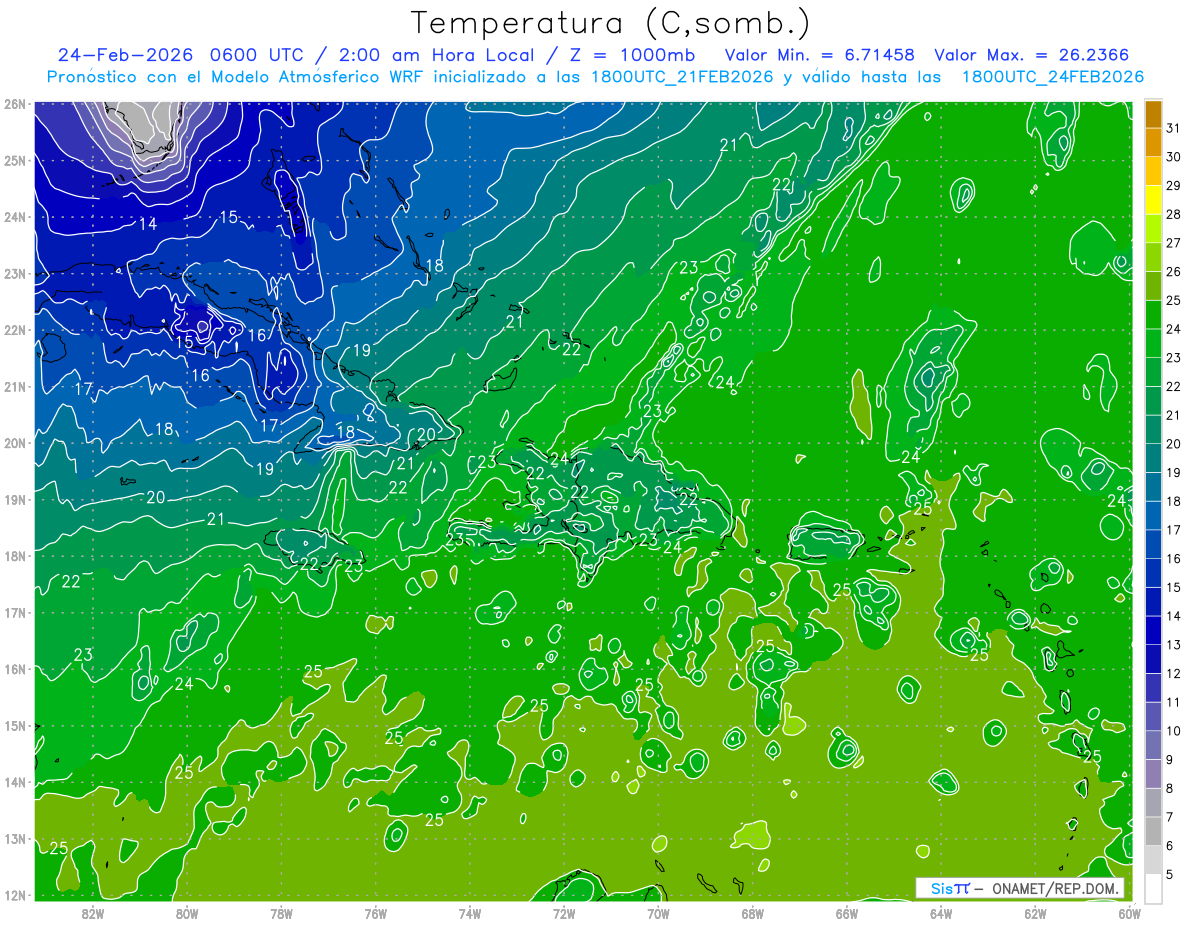Click the gray color bar segment between 6 and 7

coord(1153,830)
